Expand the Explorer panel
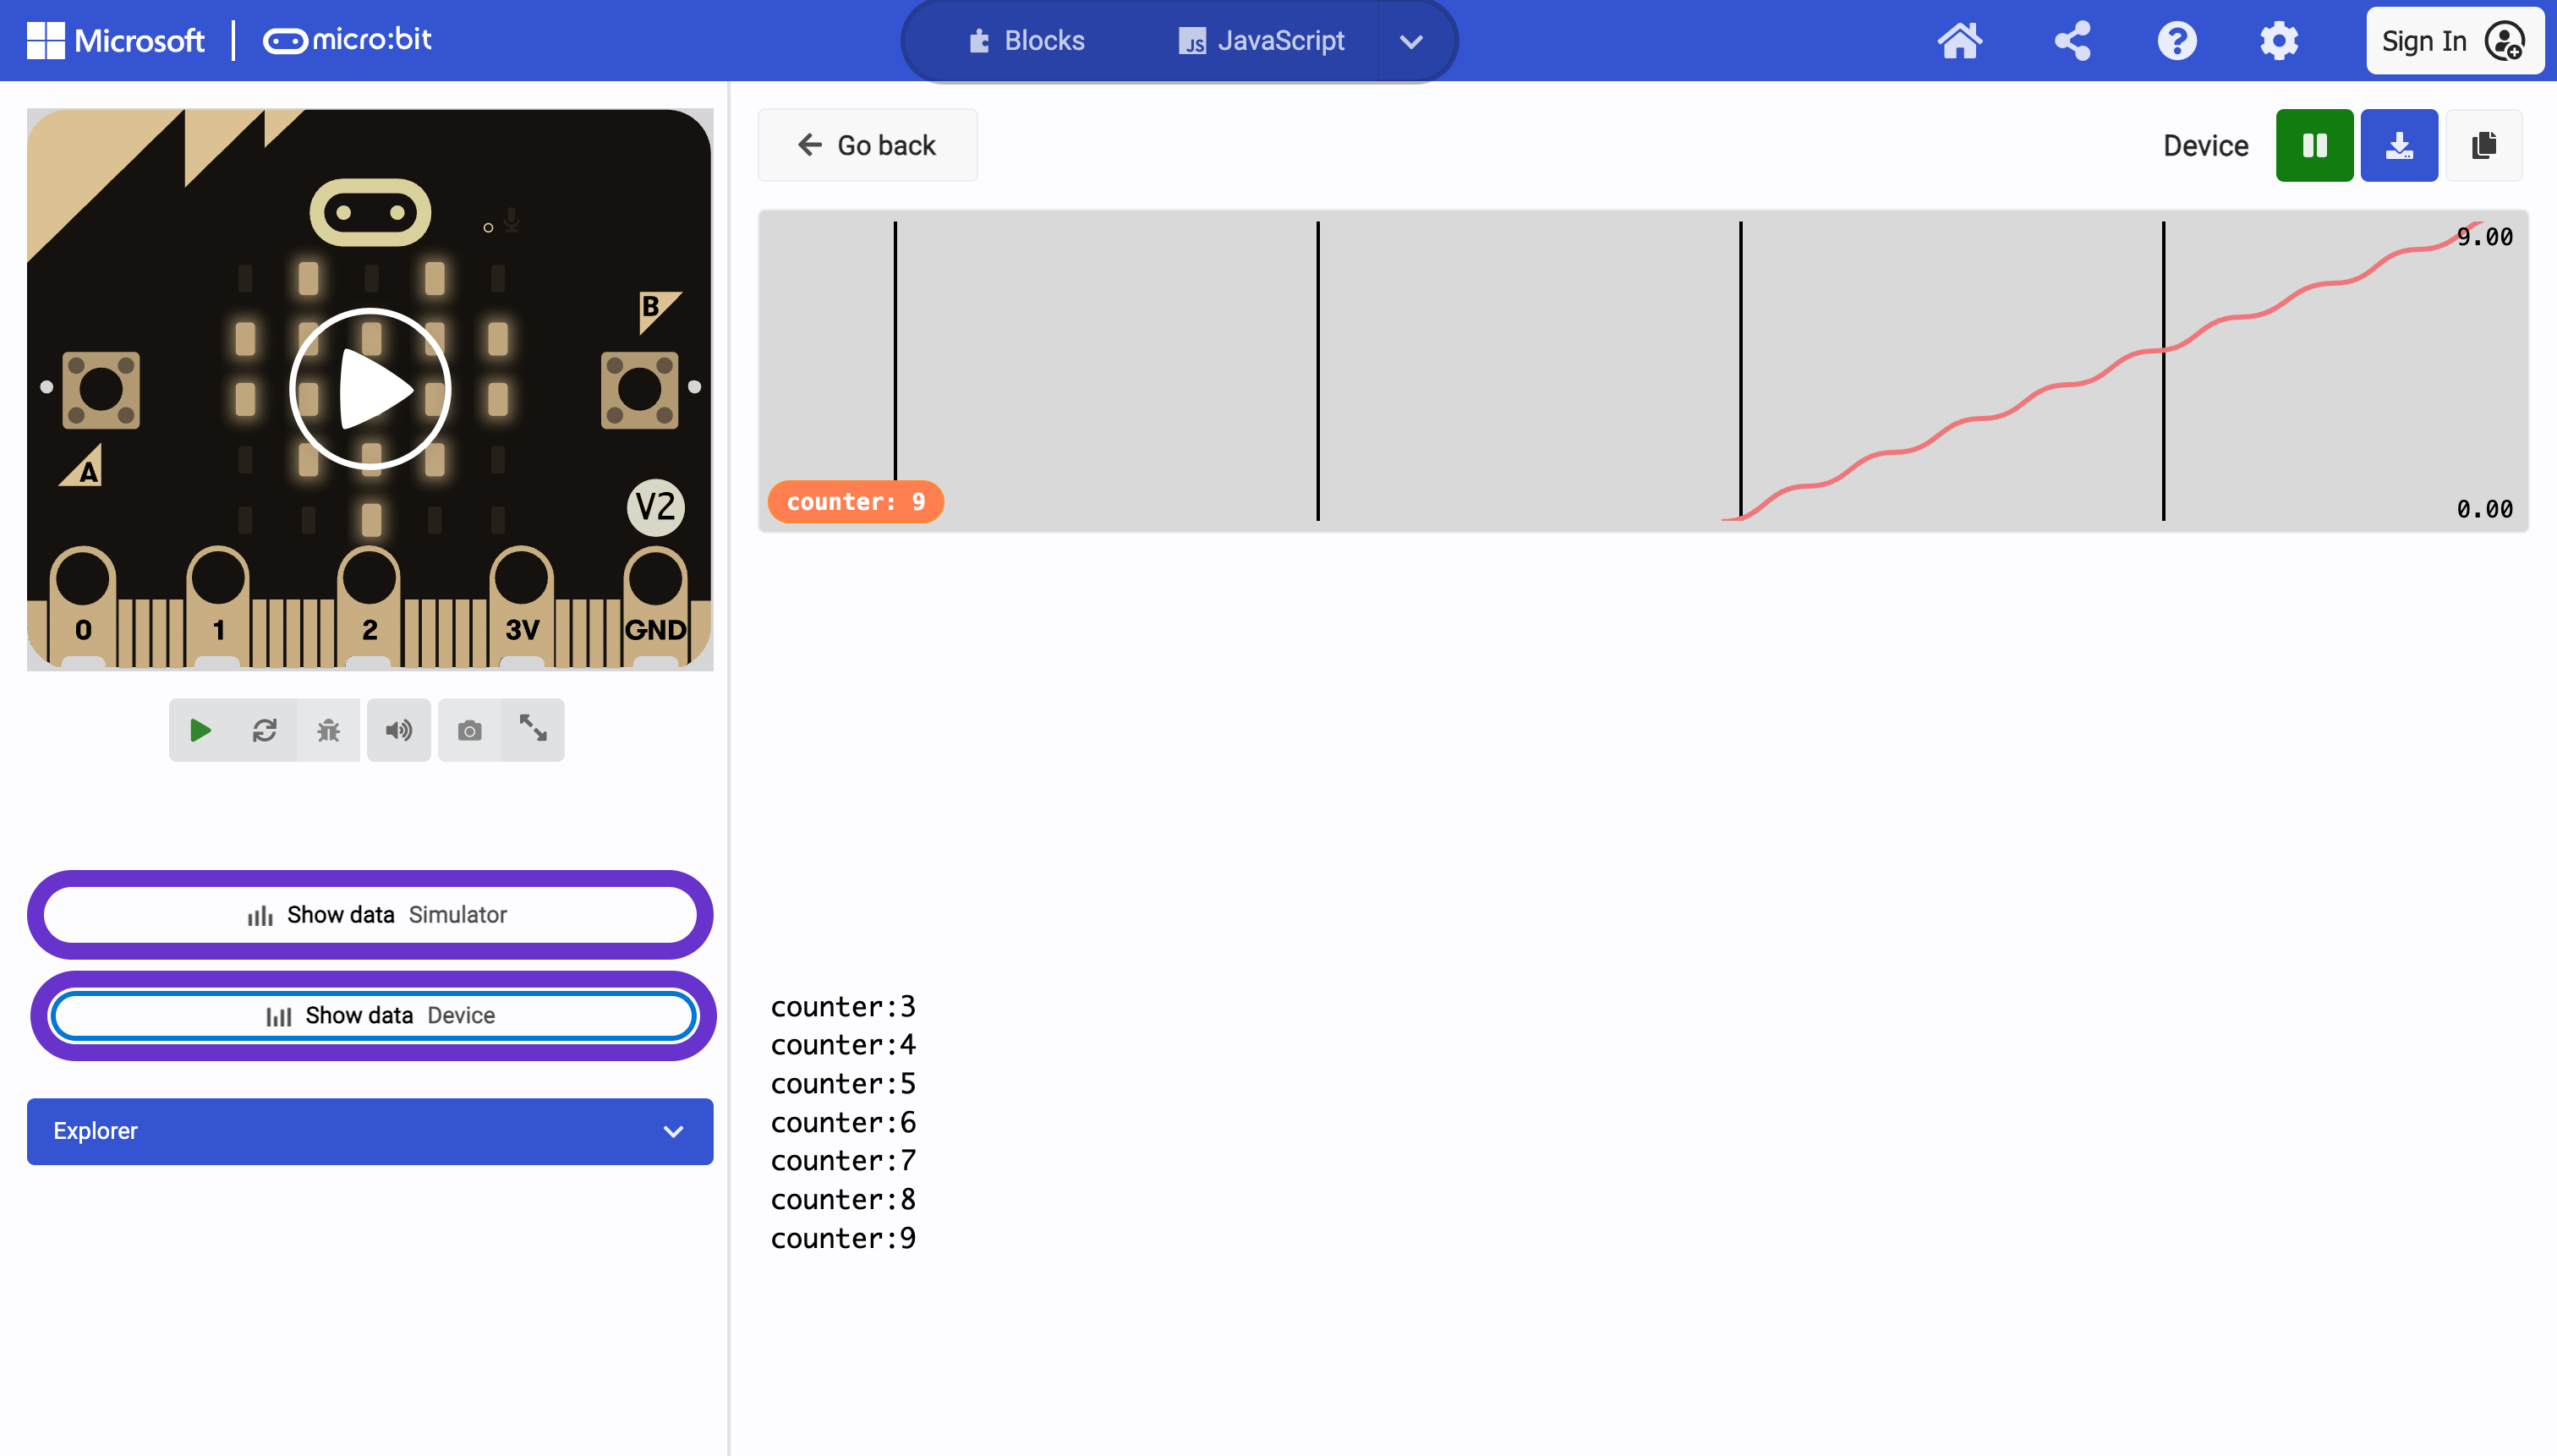 [370, 1131]
